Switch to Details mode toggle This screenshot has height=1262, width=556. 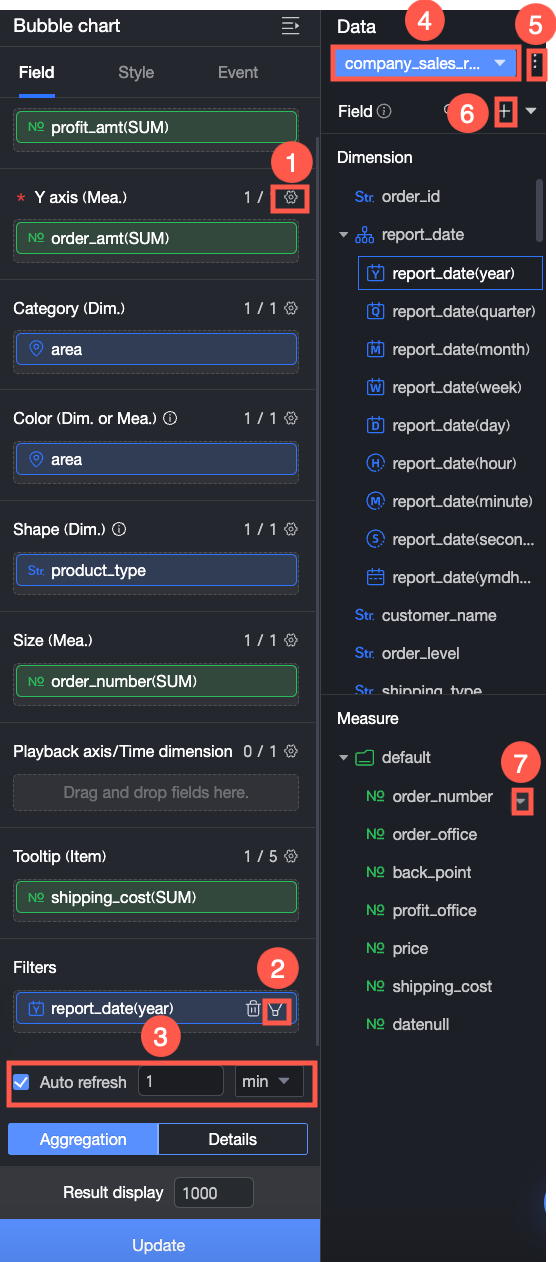tap(233, 1139)
